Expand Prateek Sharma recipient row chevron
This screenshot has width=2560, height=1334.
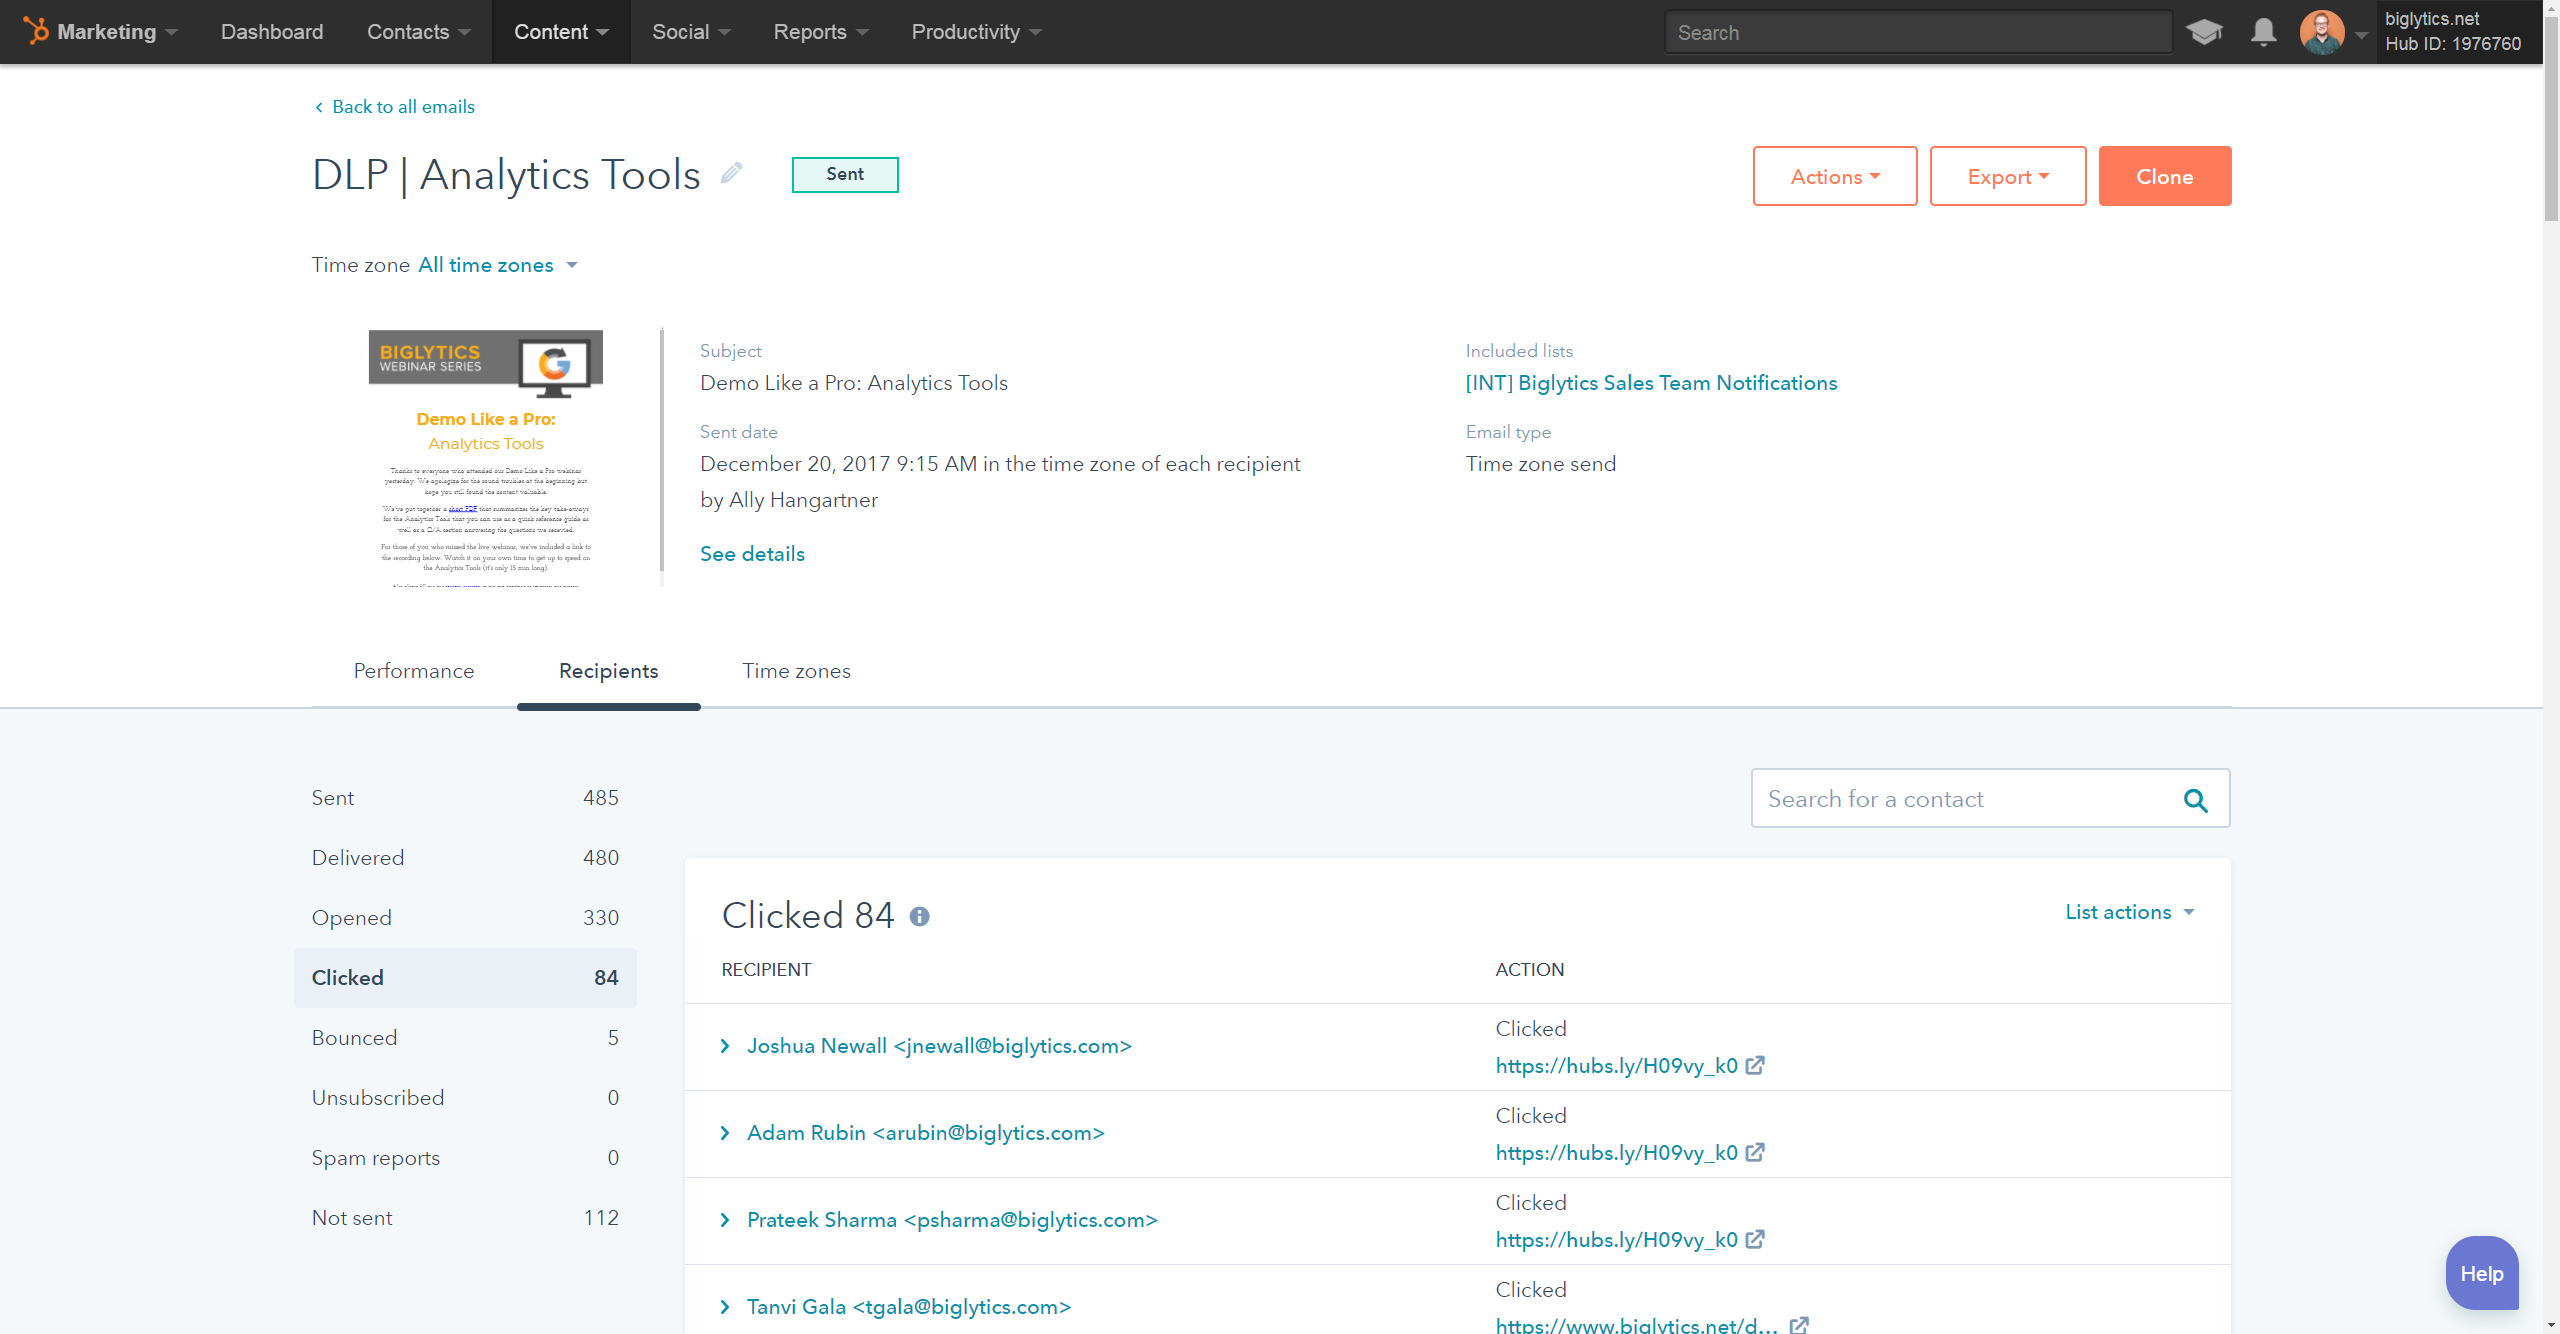[x=725, y=1220]
